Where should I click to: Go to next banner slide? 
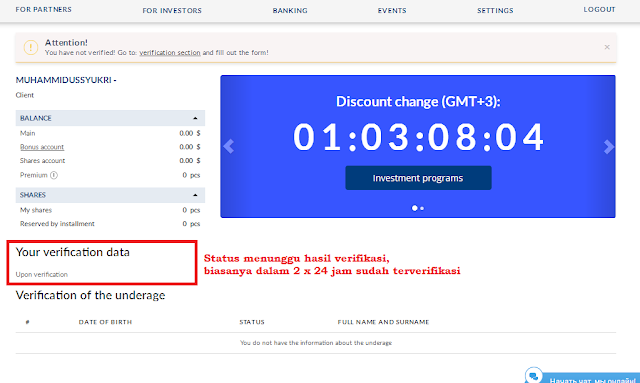click(x=609, y=147)
